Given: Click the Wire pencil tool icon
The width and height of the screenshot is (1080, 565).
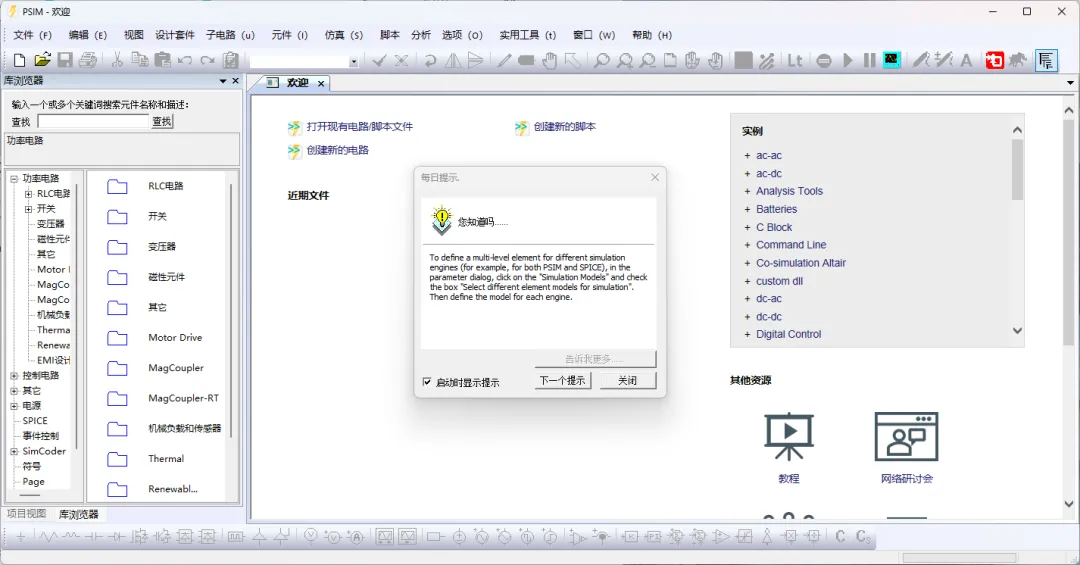Looking at the screenshot, I should click(x=504, y=61).
